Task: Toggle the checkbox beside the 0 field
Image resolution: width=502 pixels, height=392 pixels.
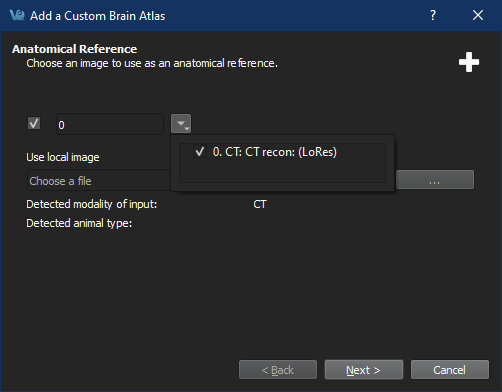Action: click(x=34, y=124)
